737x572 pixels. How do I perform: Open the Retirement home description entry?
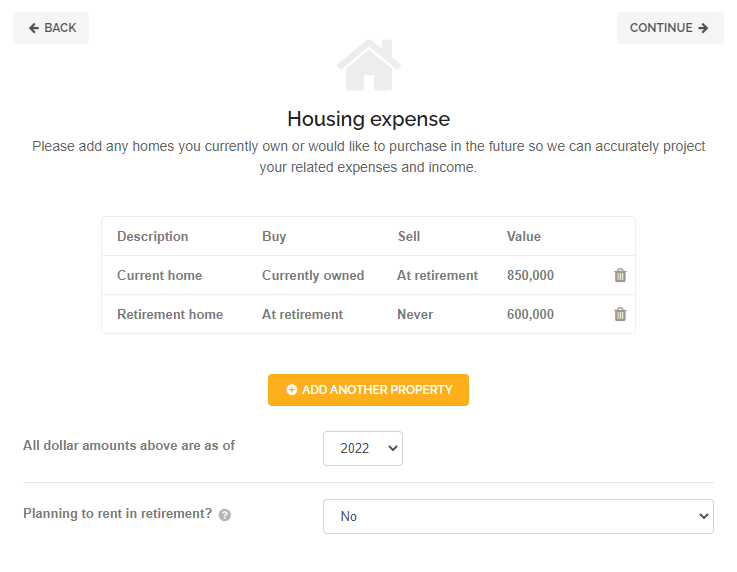[170, 314]
